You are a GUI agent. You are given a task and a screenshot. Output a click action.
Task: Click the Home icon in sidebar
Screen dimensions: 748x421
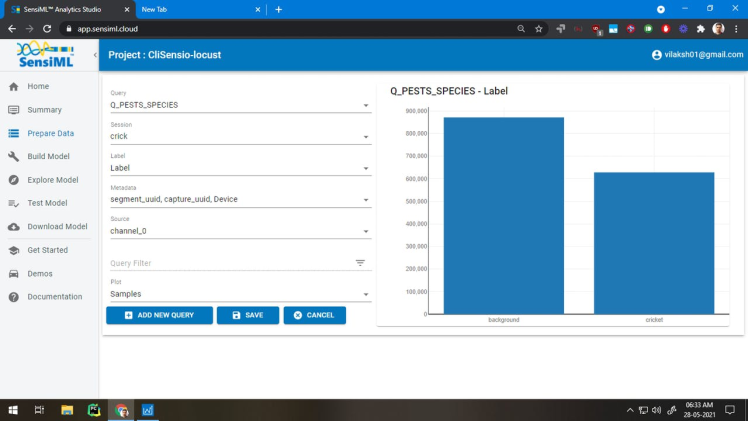[14, 87]
